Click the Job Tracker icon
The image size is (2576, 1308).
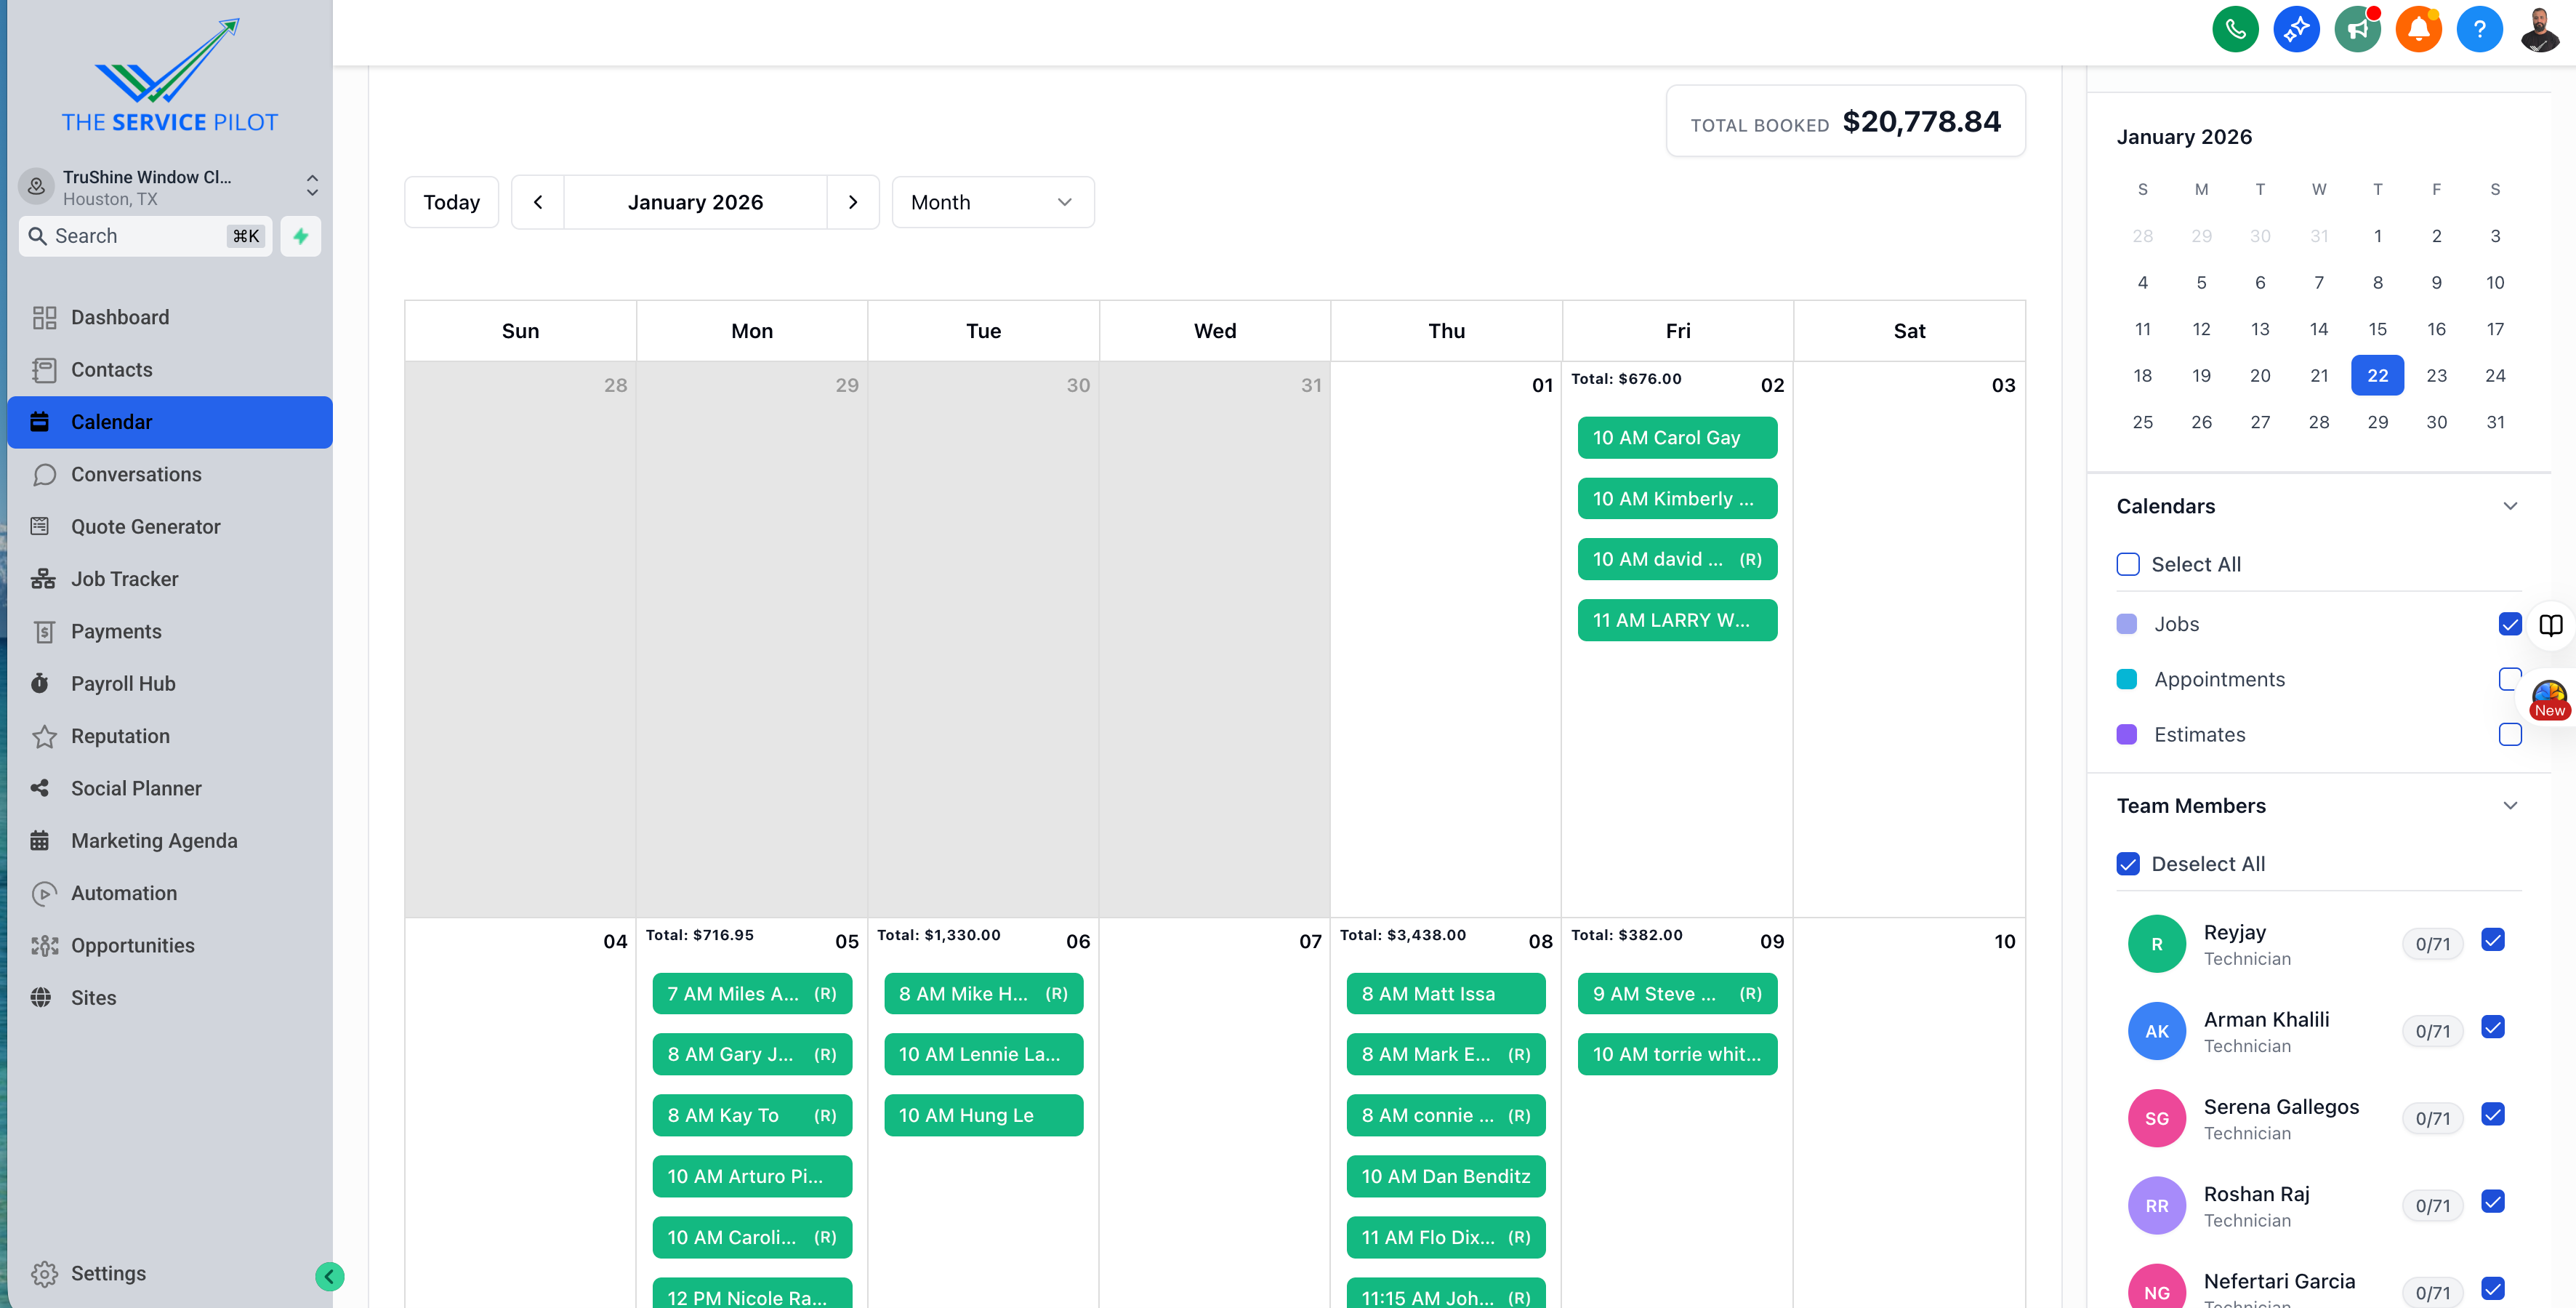[43, 579]
